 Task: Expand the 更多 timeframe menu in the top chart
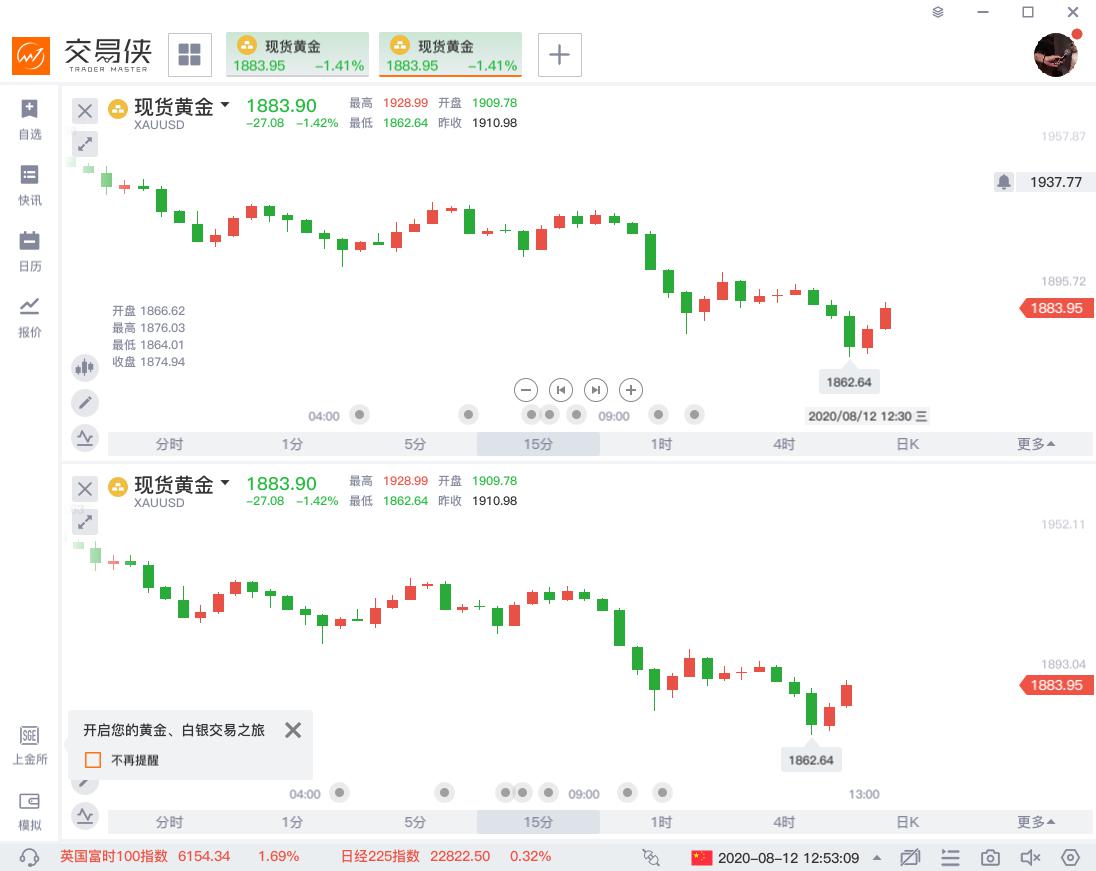[x=1036, y=444]
